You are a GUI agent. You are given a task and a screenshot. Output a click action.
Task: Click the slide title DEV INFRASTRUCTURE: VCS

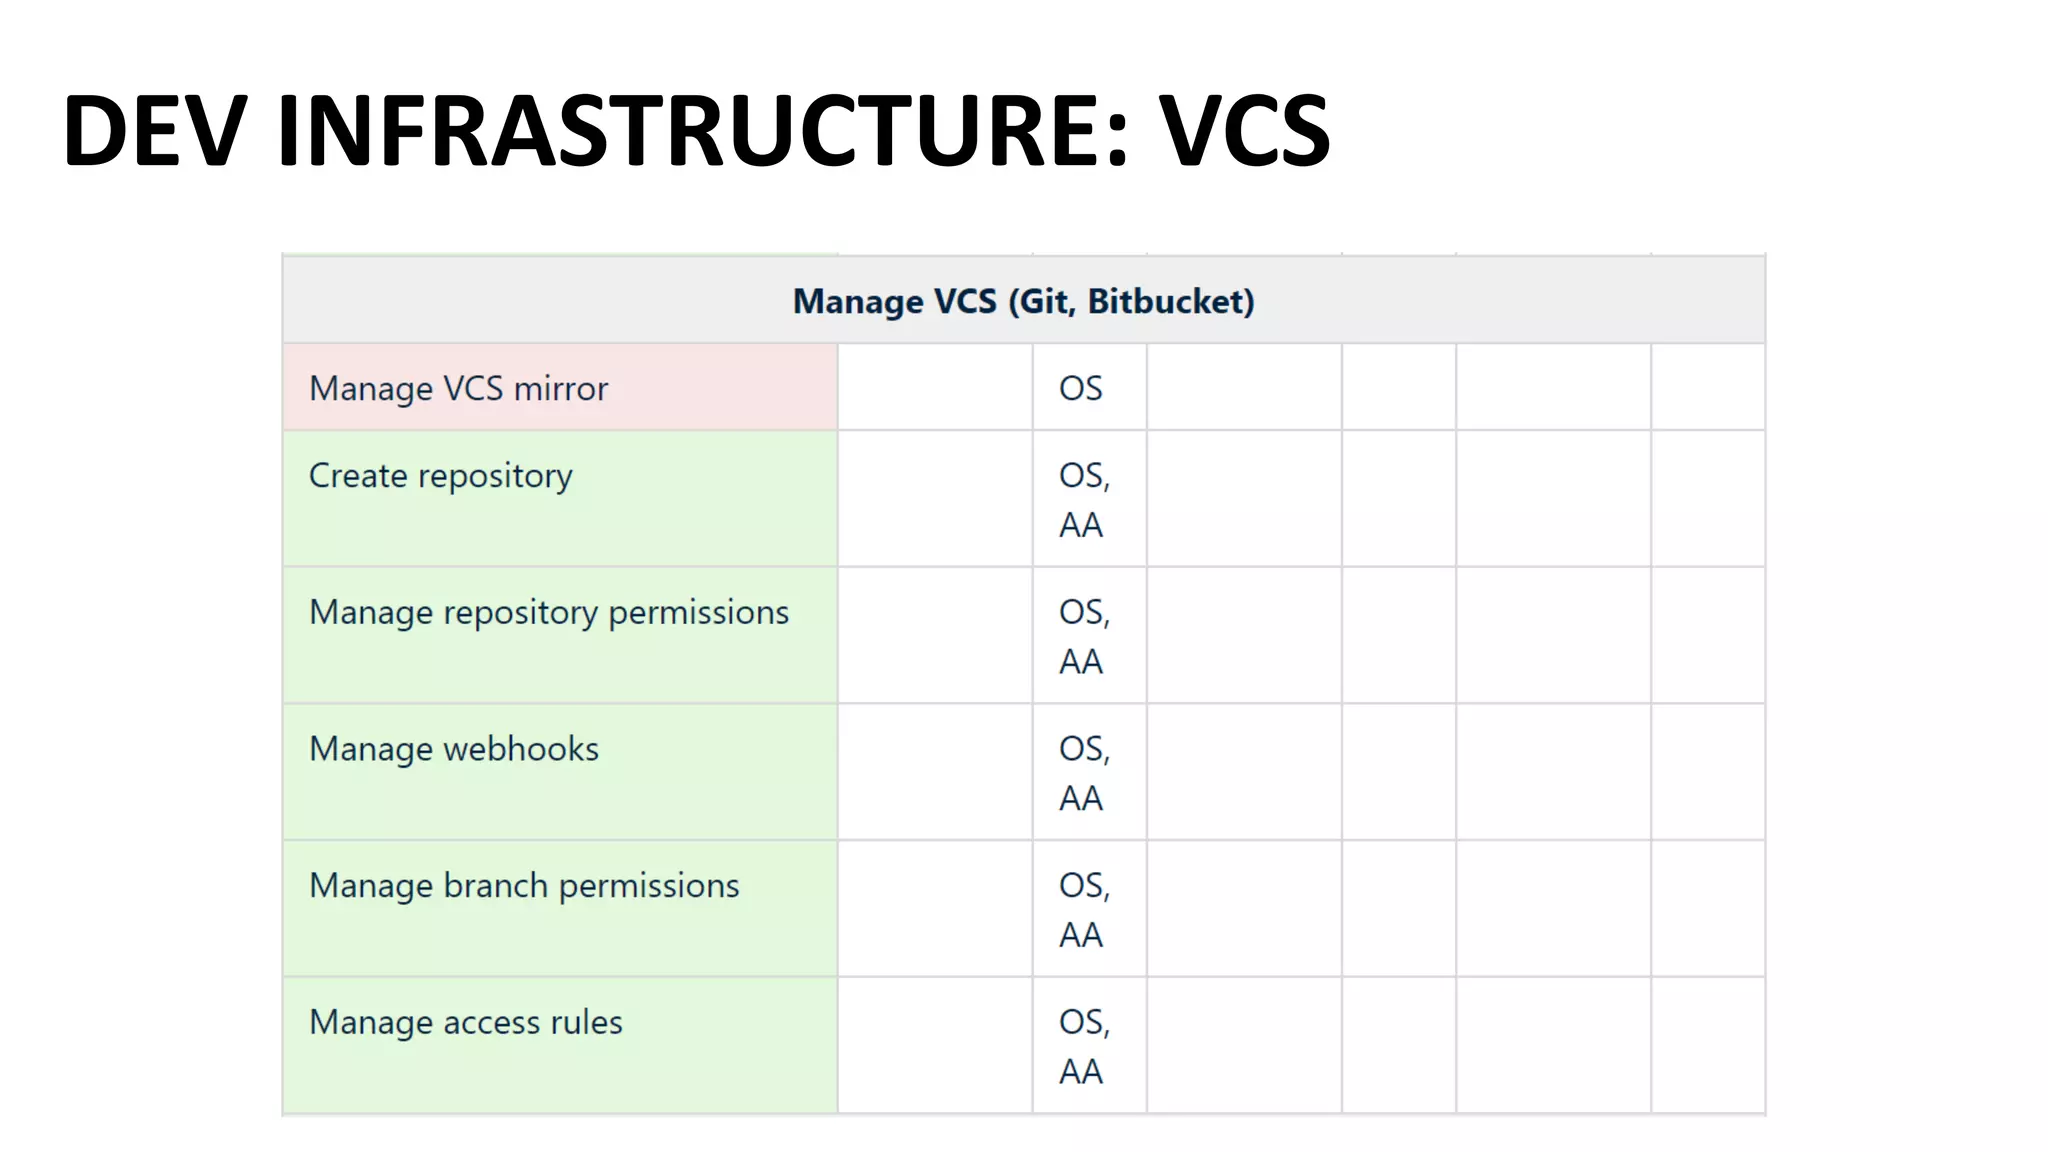click(x=696, y=131)
